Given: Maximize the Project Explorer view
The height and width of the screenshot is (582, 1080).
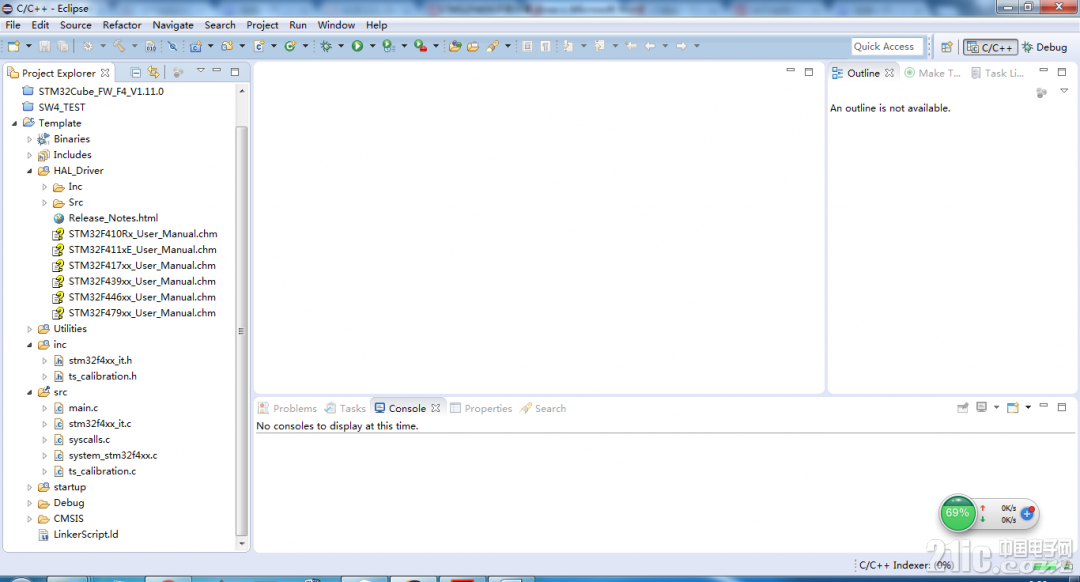Looking at the screenshot, I should [235, 72].
